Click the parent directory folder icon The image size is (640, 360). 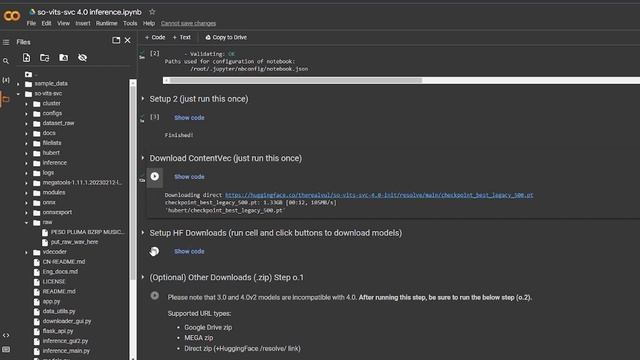coord(28,74)
